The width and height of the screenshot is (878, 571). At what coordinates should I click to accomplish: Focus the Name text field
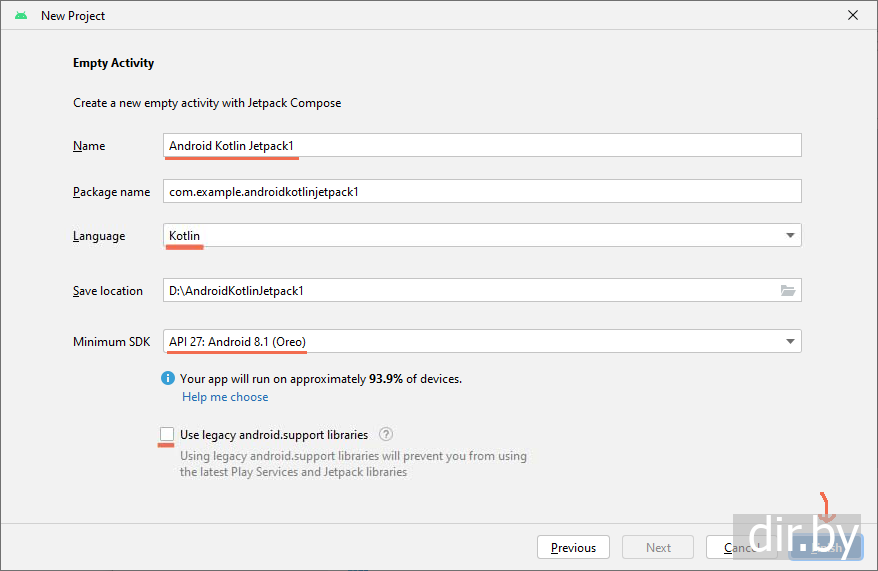pyautogui.click(x=482, y=146)
